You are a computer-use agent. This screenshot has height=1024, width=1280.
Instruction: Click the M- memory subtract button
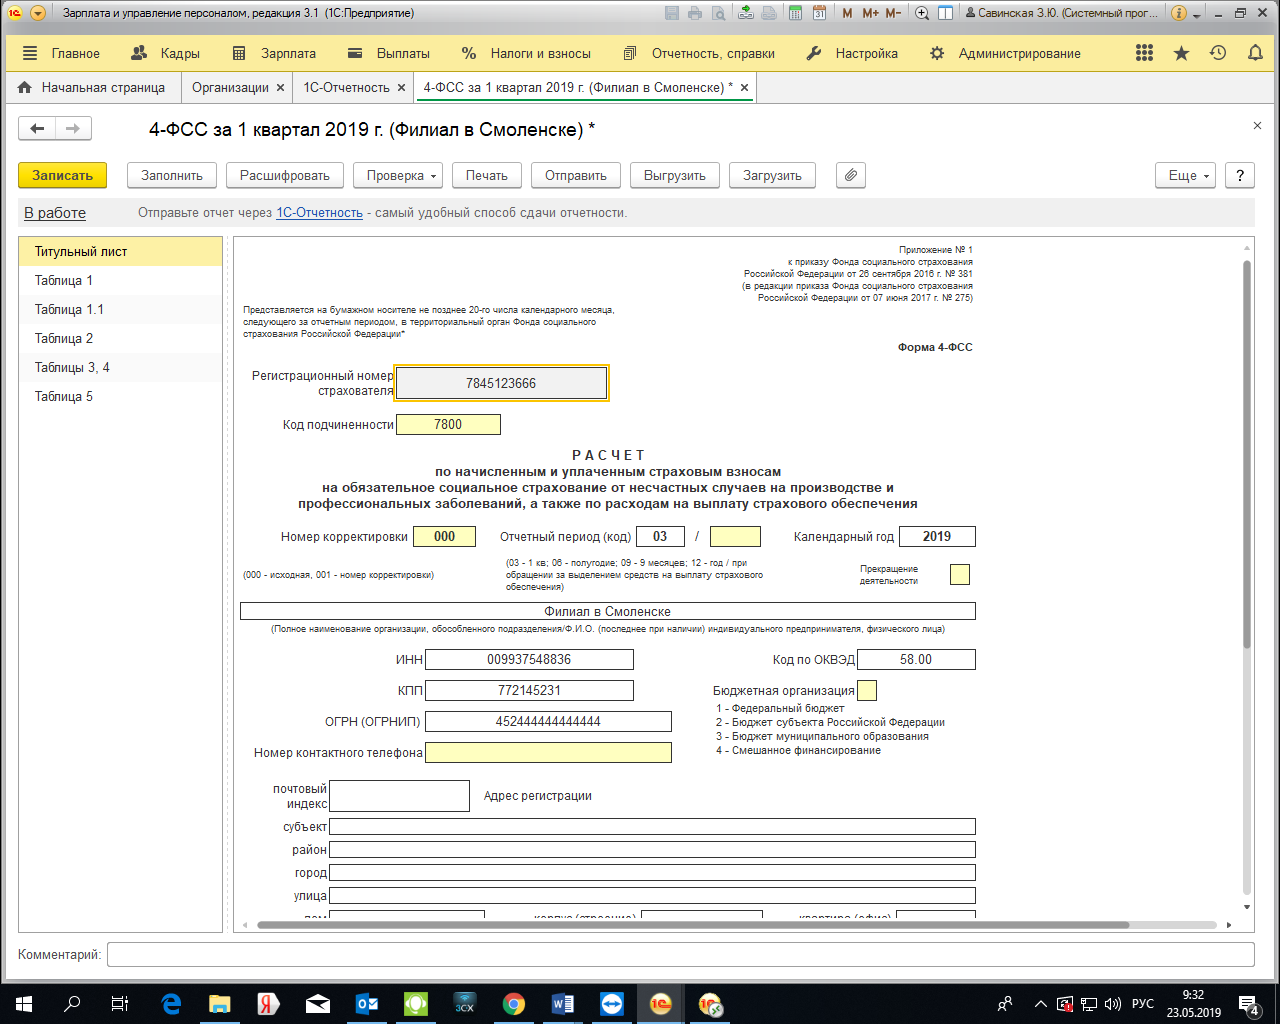tap(893, 13)
